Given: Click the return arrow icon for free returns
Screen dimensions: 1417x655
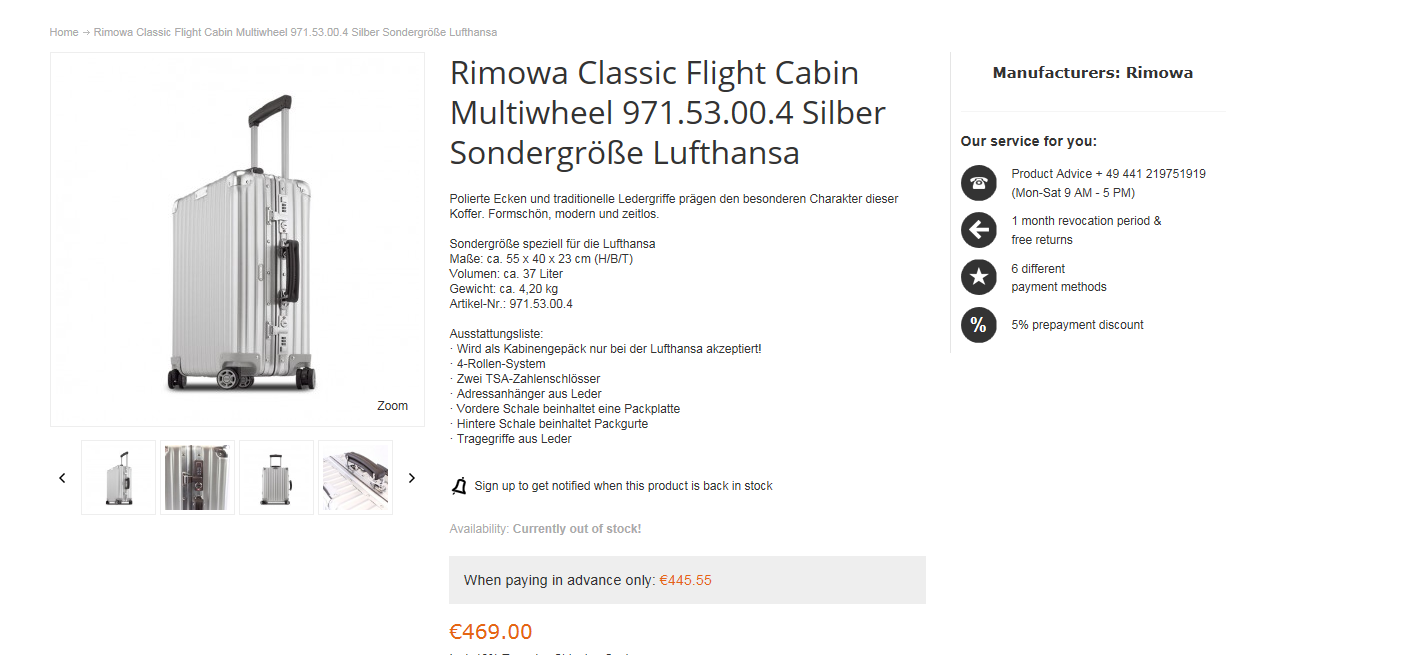Looking at the screenshot, I should [x=978, y=230].
